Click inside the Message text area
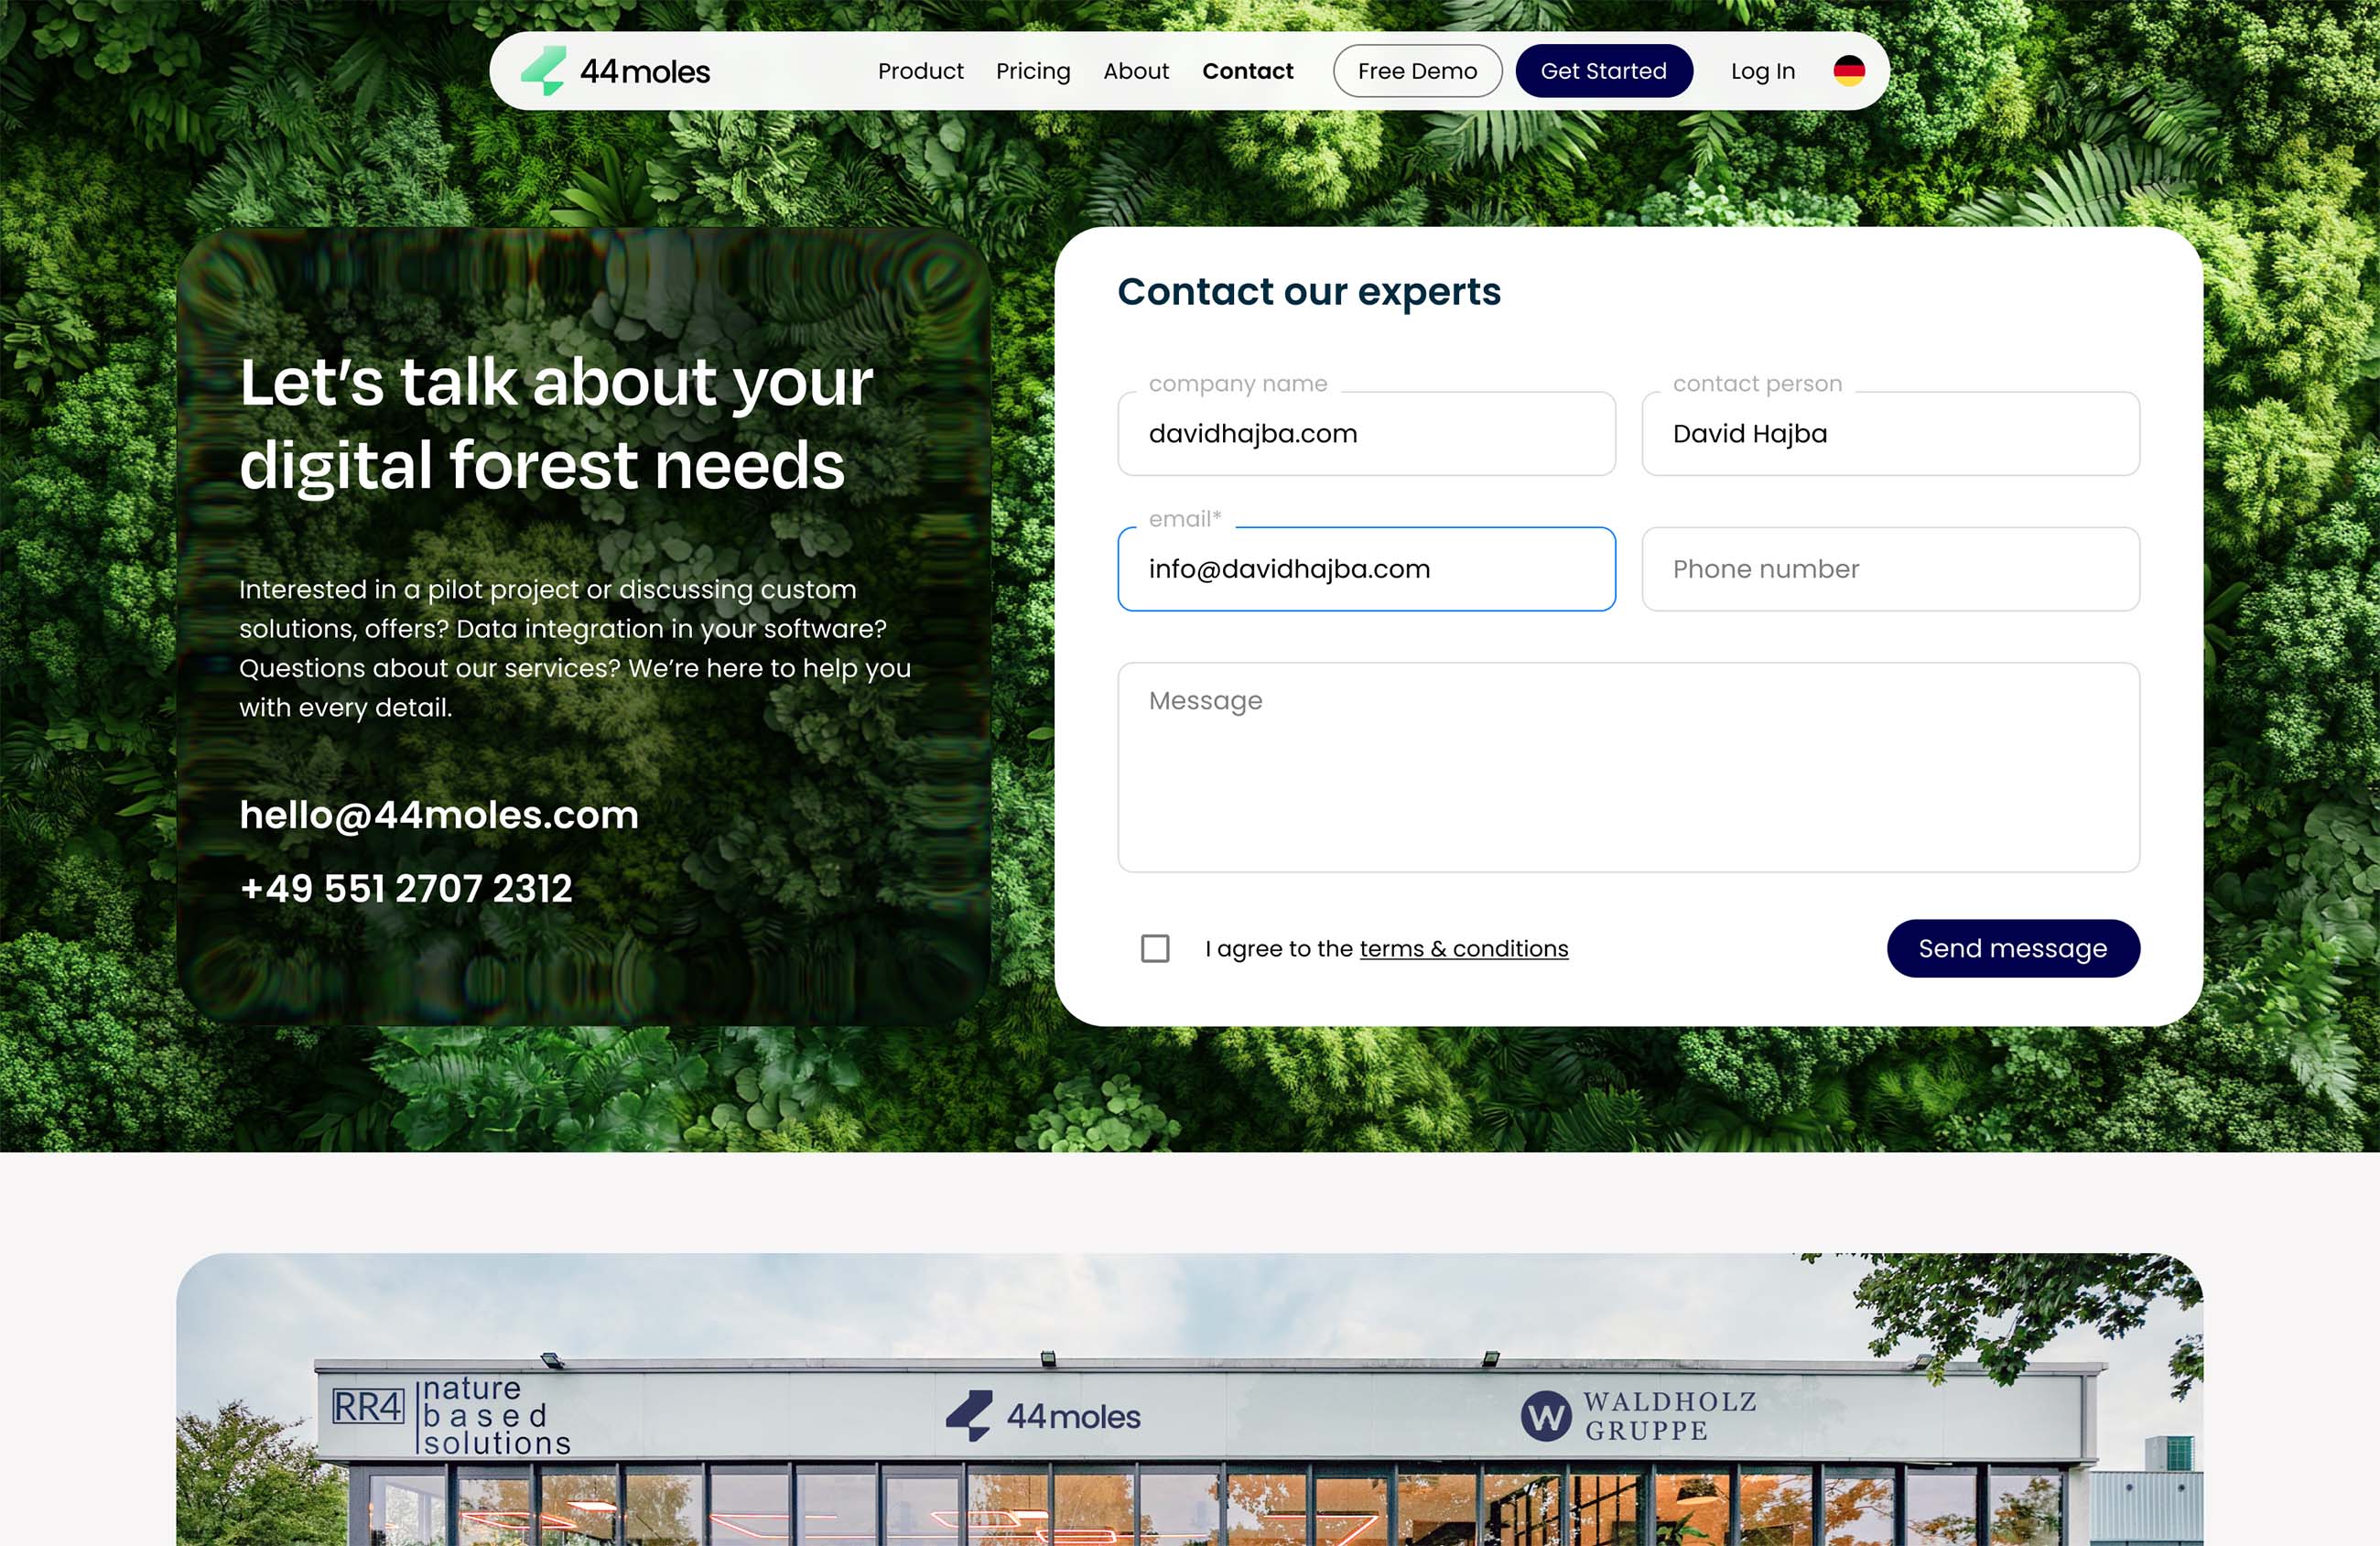The height and width of the screenshot is (1546, 2380). click(x=1628, y=767)
